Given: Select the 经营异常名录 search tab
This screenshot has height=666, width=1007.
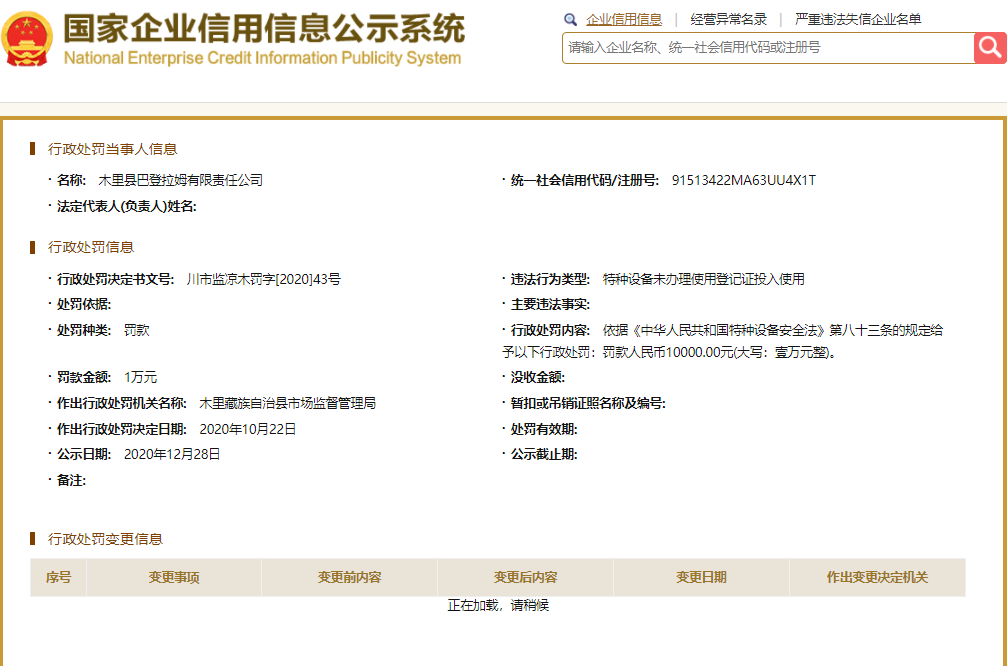Looking at the screenshot, I should (728, 20).
